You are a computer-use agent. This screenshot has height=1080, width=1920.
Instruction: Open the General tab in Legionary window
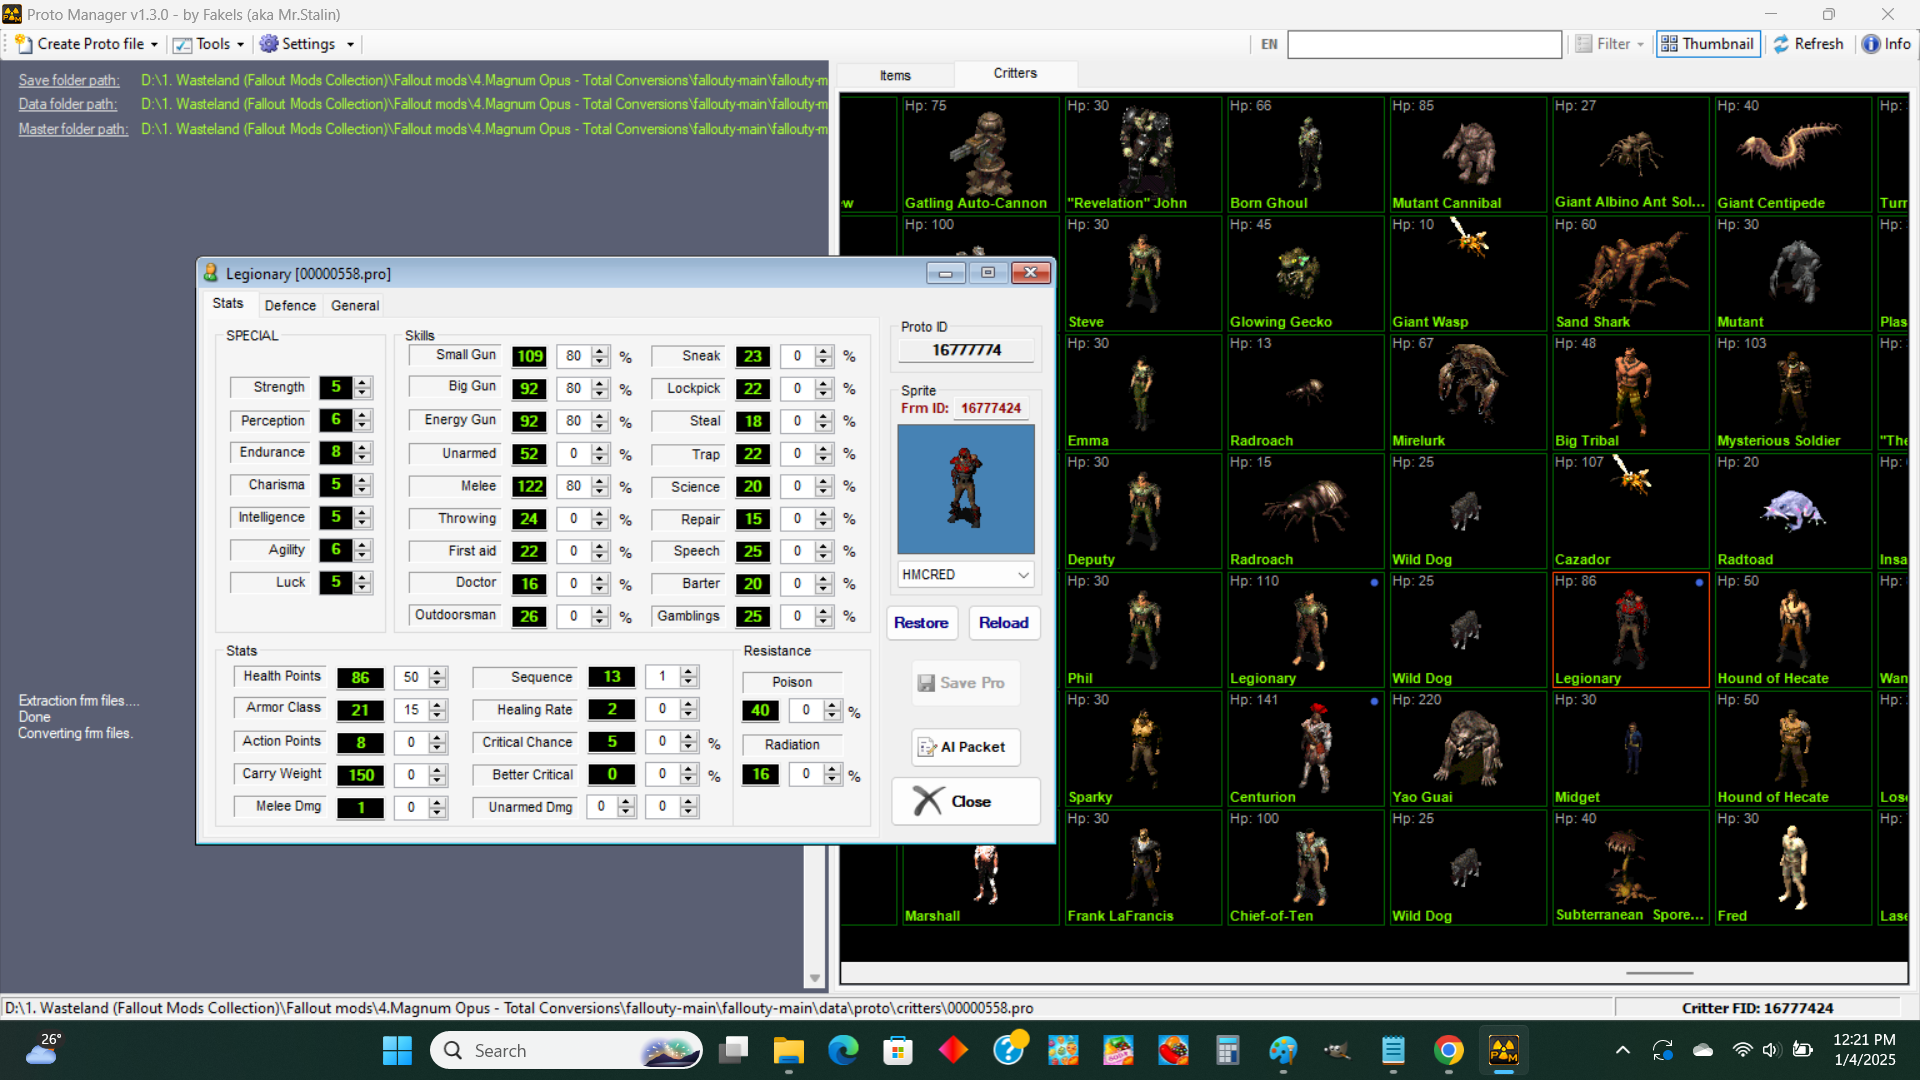[355, 305]
